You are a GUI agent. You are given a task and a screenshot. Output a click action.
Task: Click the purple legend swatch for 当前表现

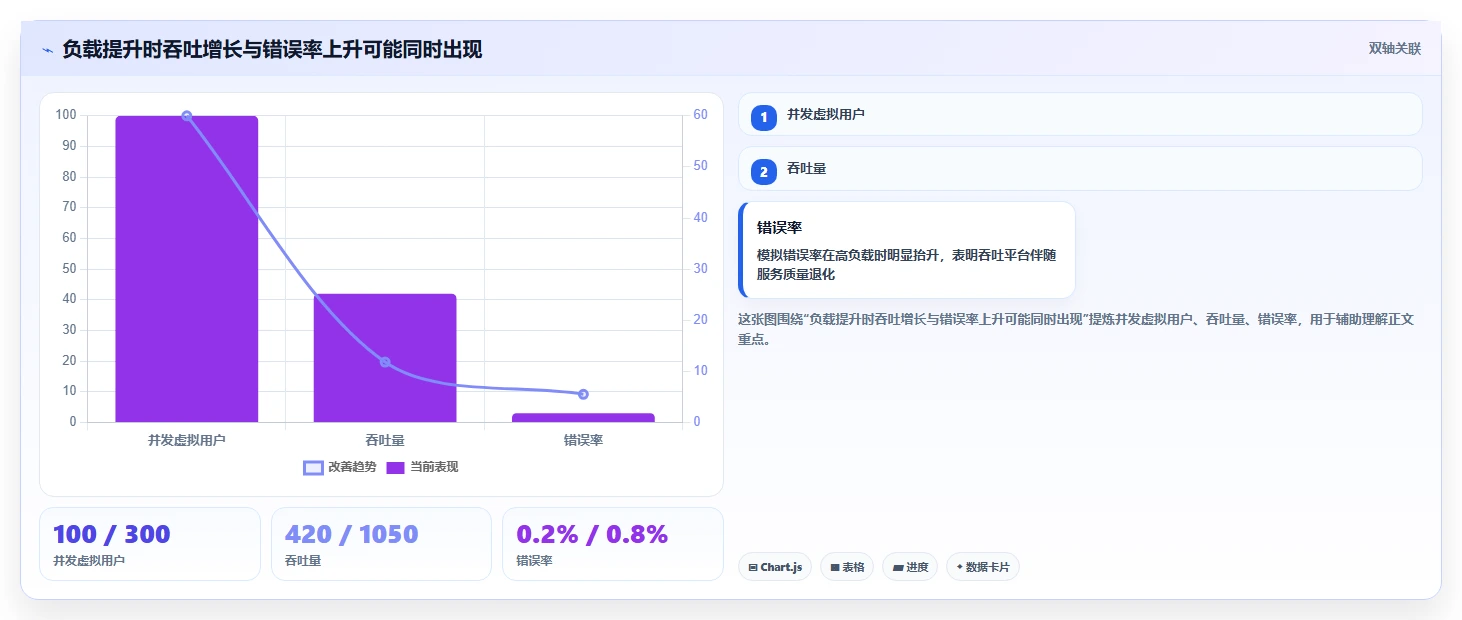click(395, 468)
